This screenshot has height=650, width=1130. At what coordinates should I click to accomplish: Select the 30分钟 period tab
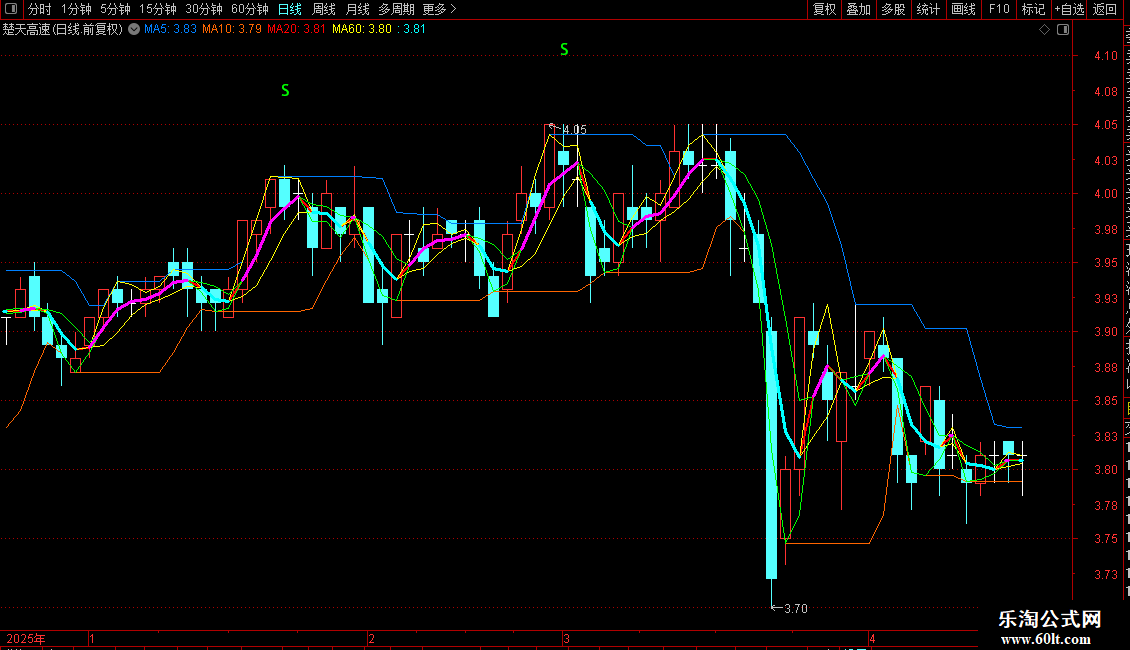(204, 9)
